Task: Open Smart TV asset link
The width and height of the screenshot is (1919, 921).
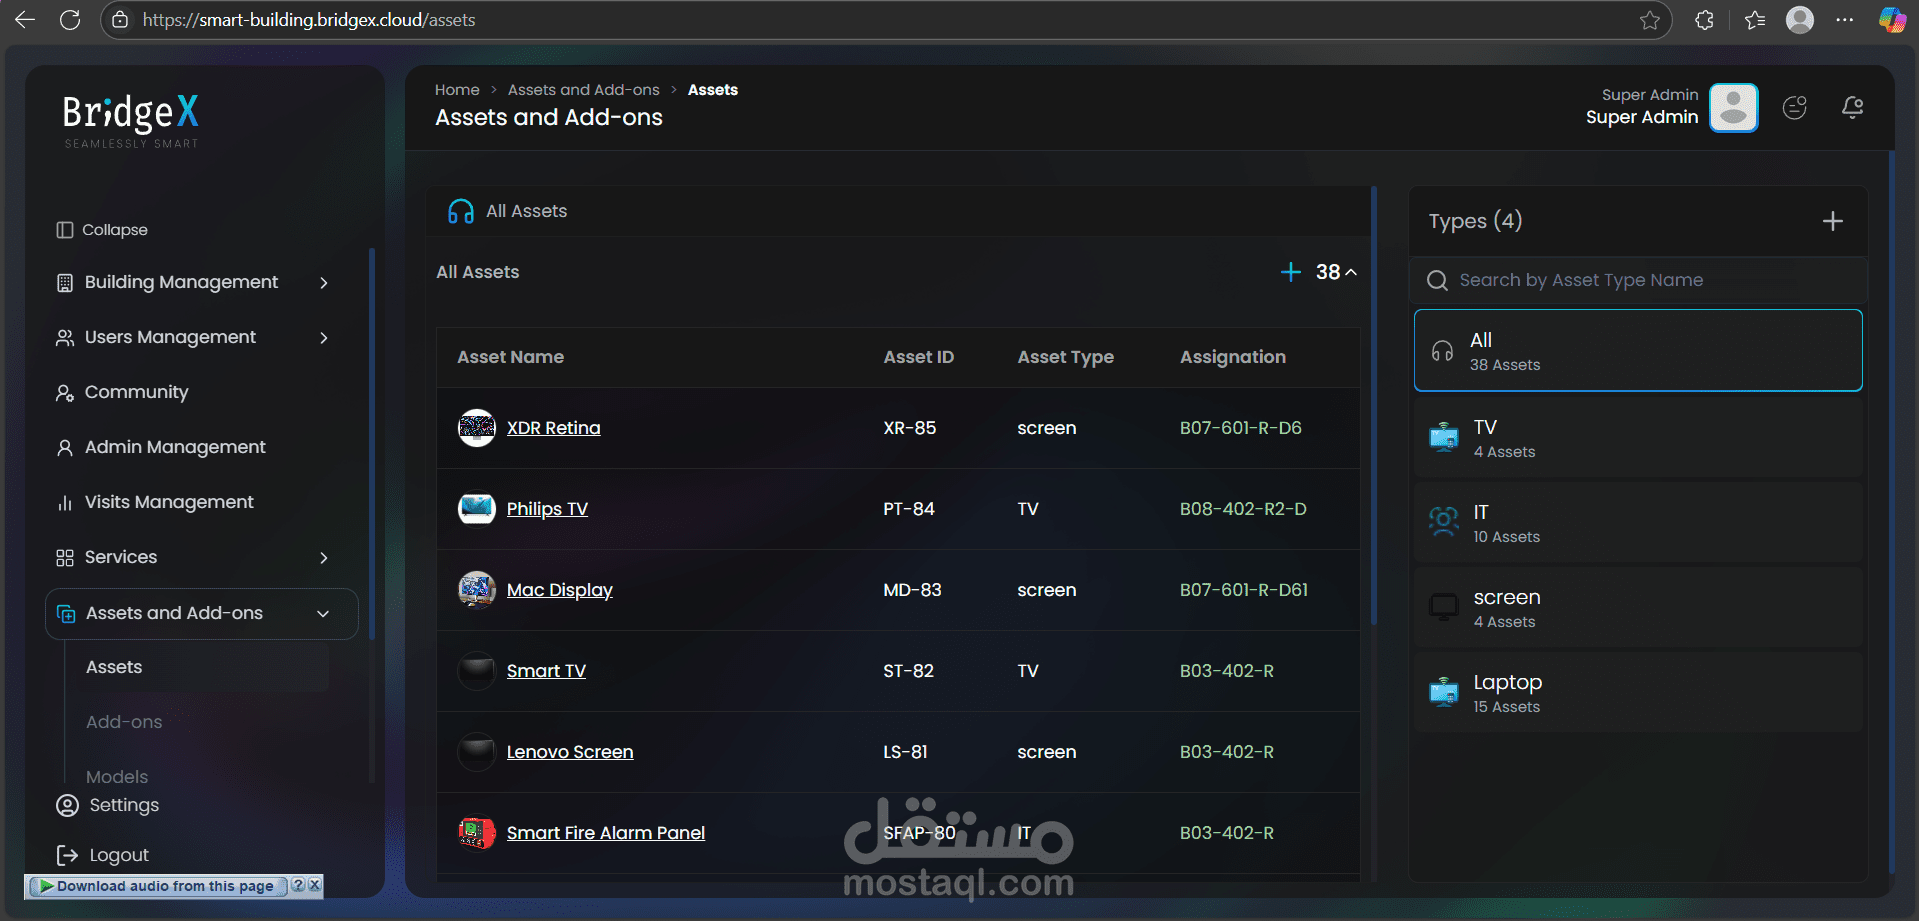Action: (546, 671)
